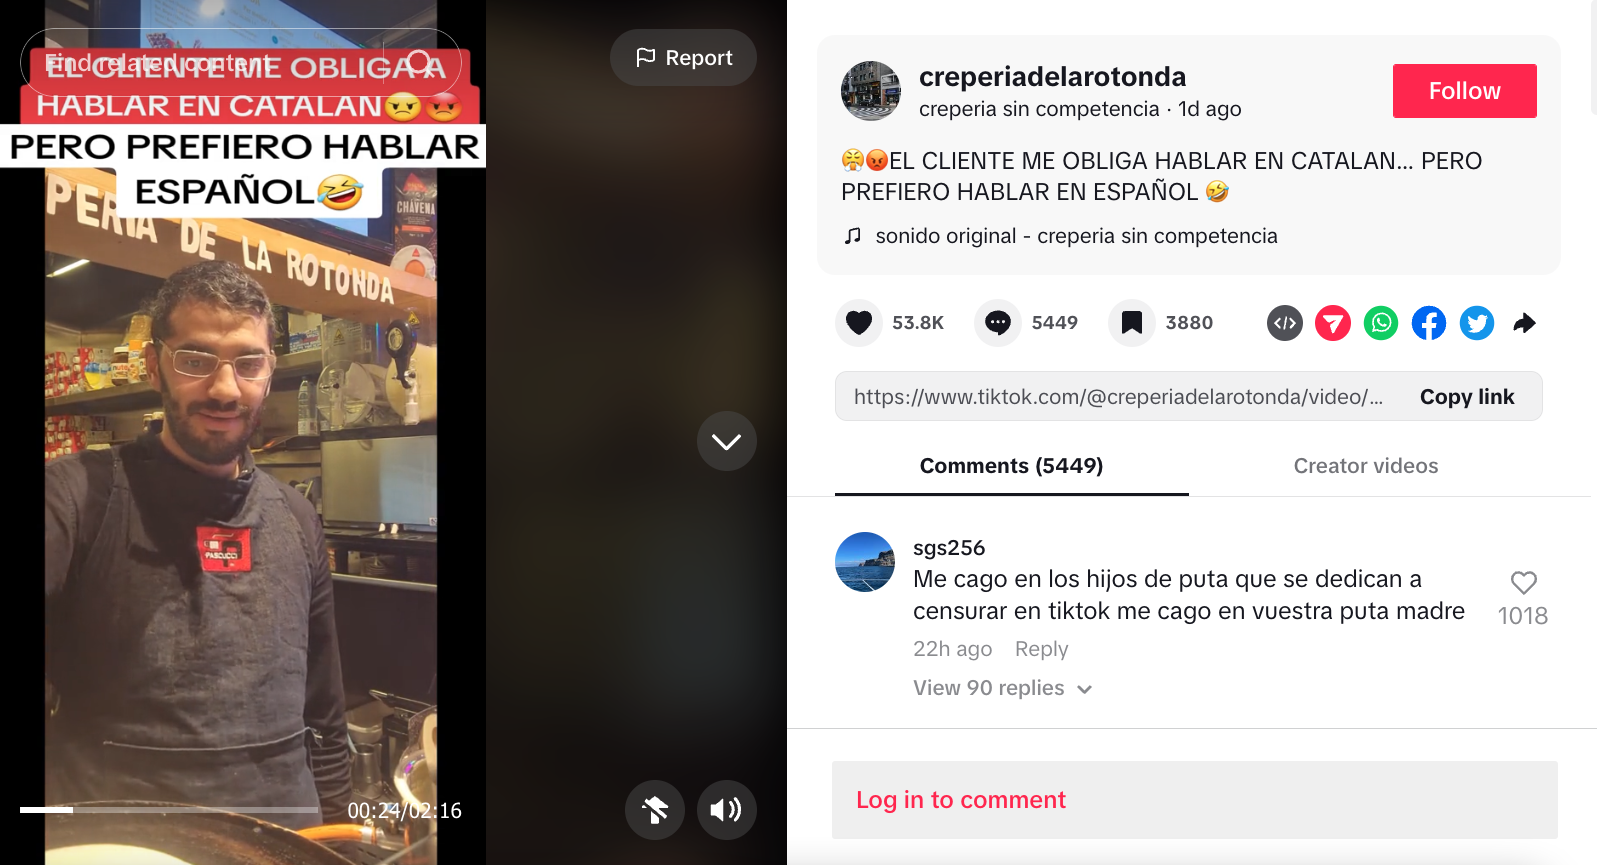Bookmark the video to favorites
This screenshot has height=865, width=1597.
pyautogui.click(x=1131, y=323)
